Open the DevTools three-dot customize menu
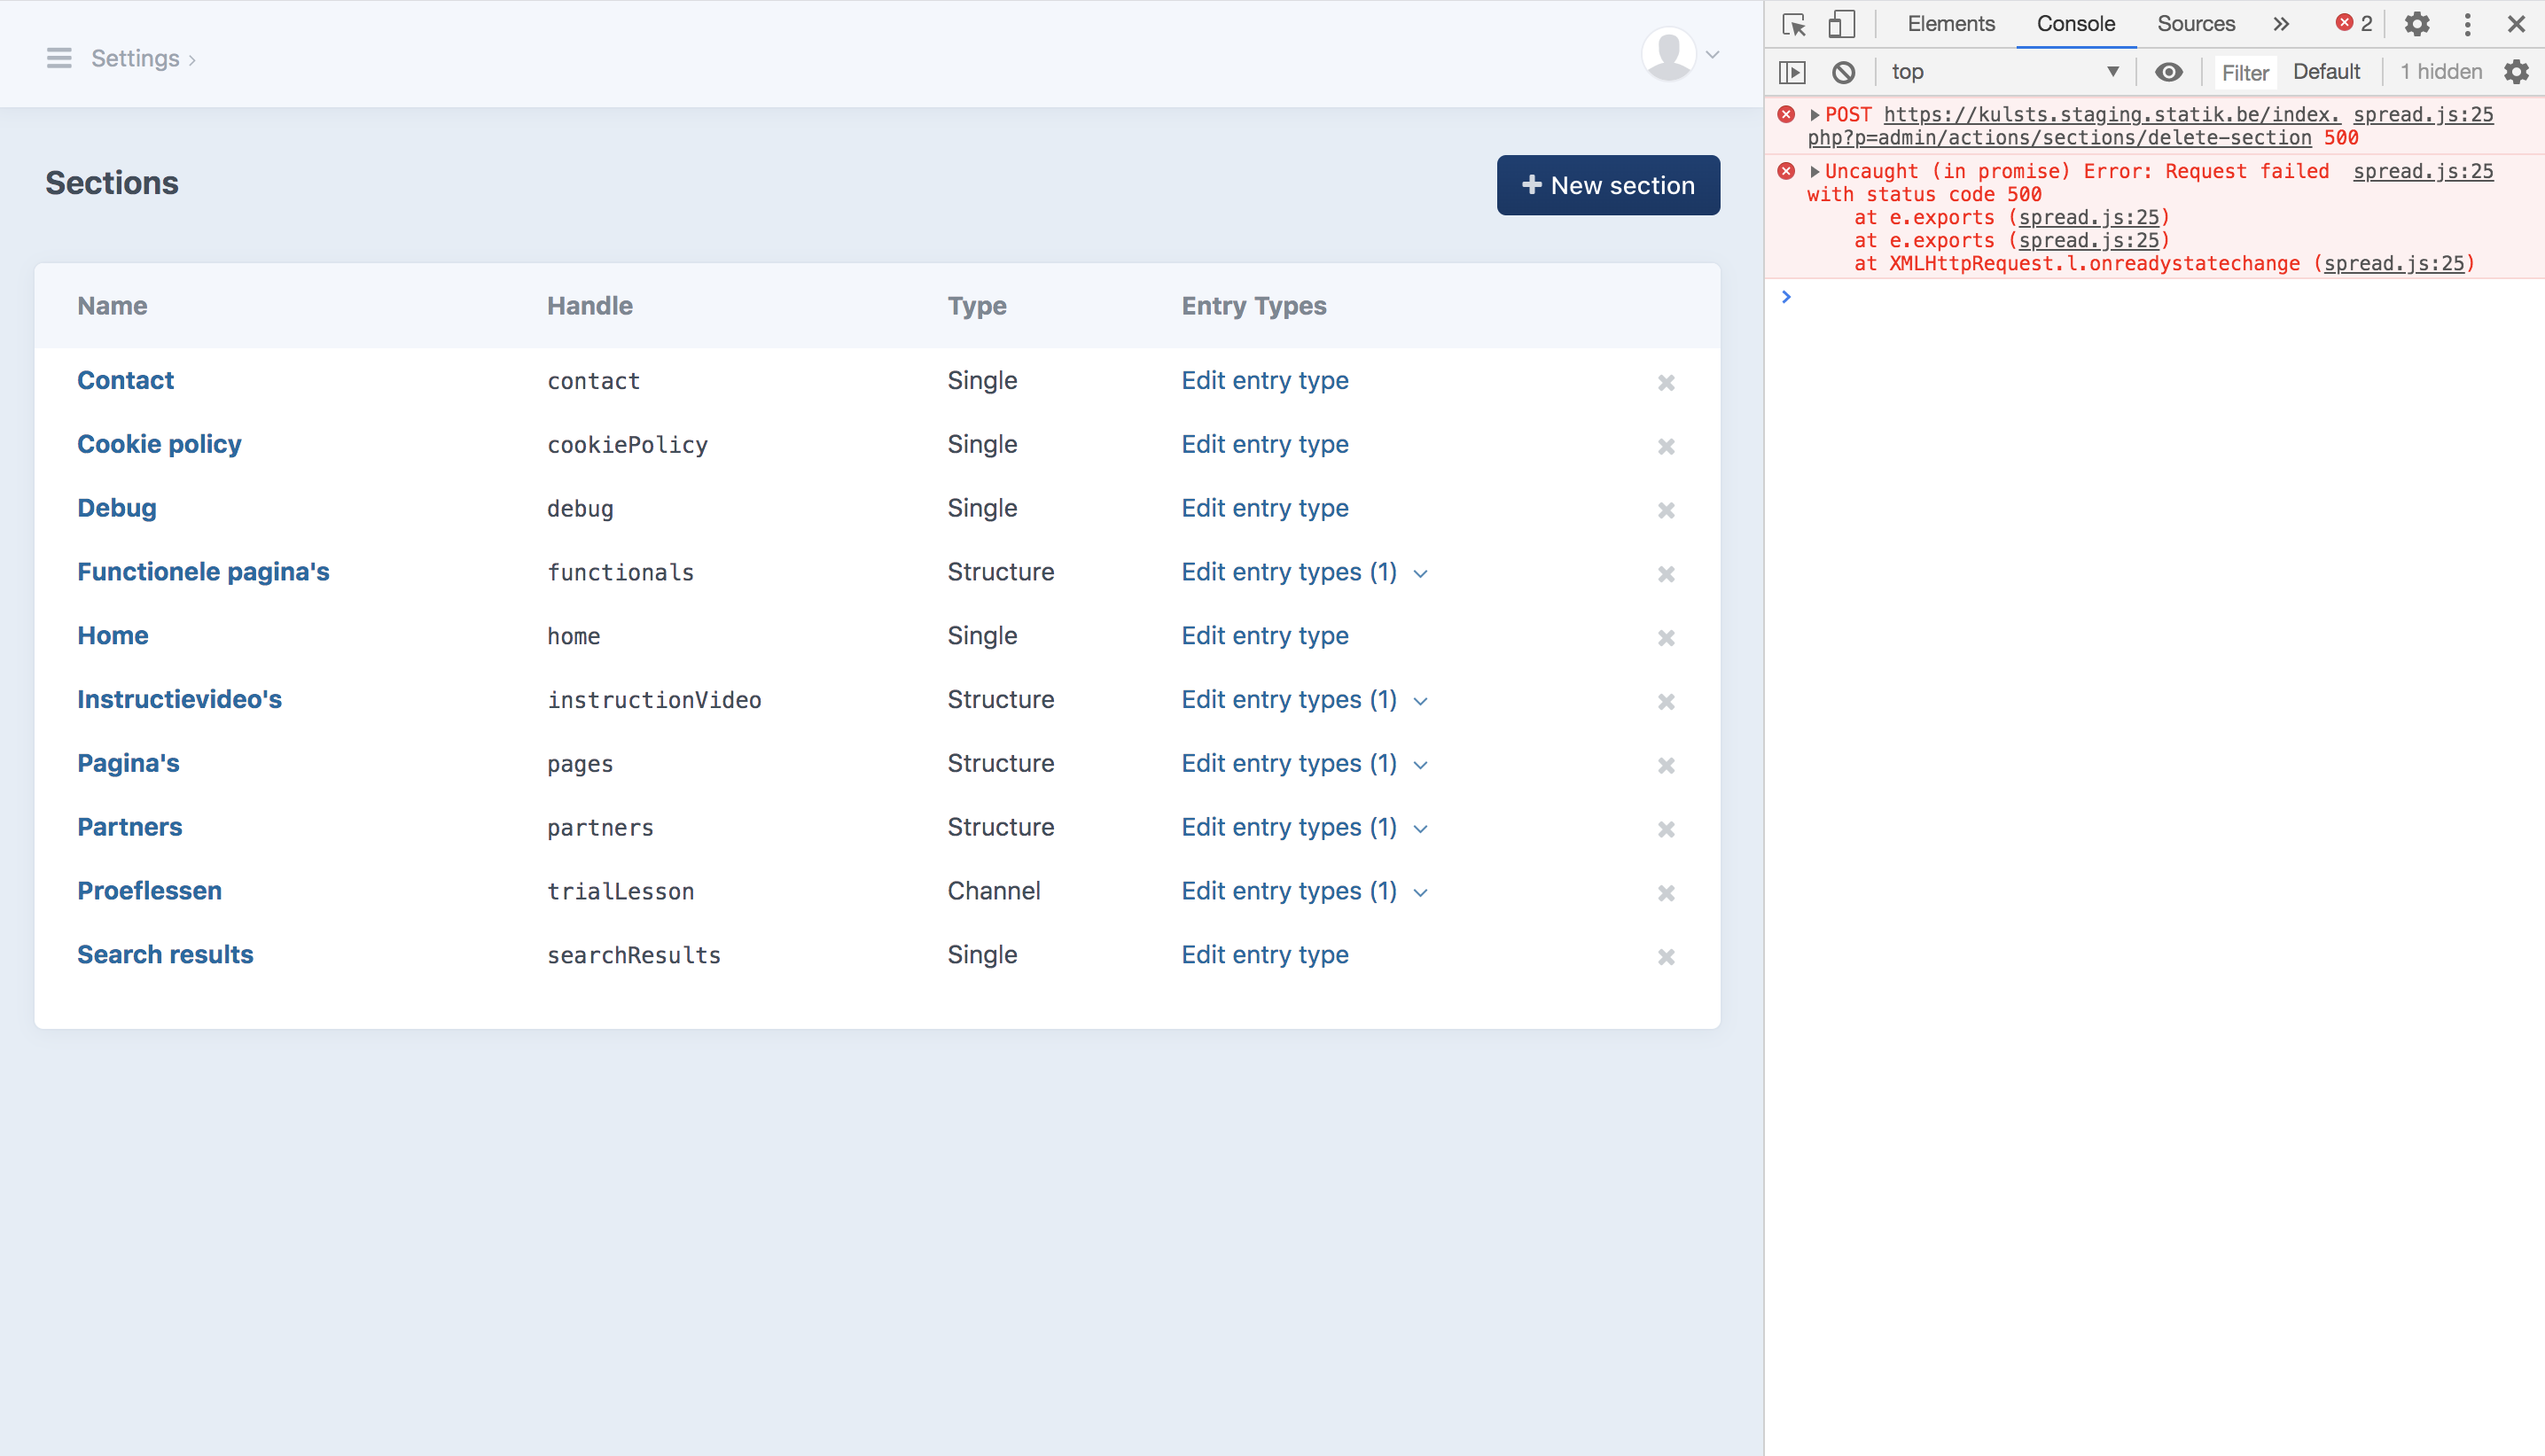 (2467, 23)
